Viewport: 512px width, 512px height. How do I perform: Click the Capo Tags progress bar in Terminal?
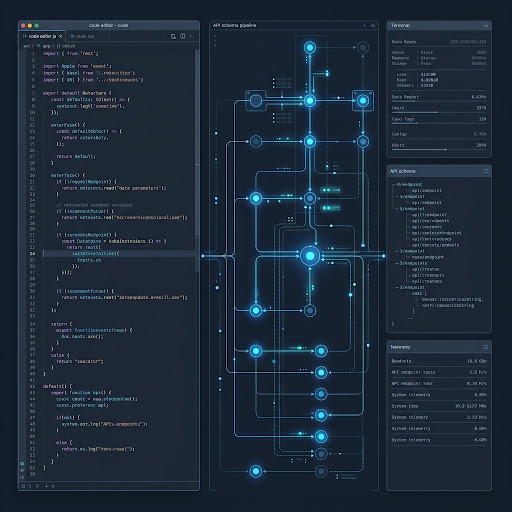point(439,123)
